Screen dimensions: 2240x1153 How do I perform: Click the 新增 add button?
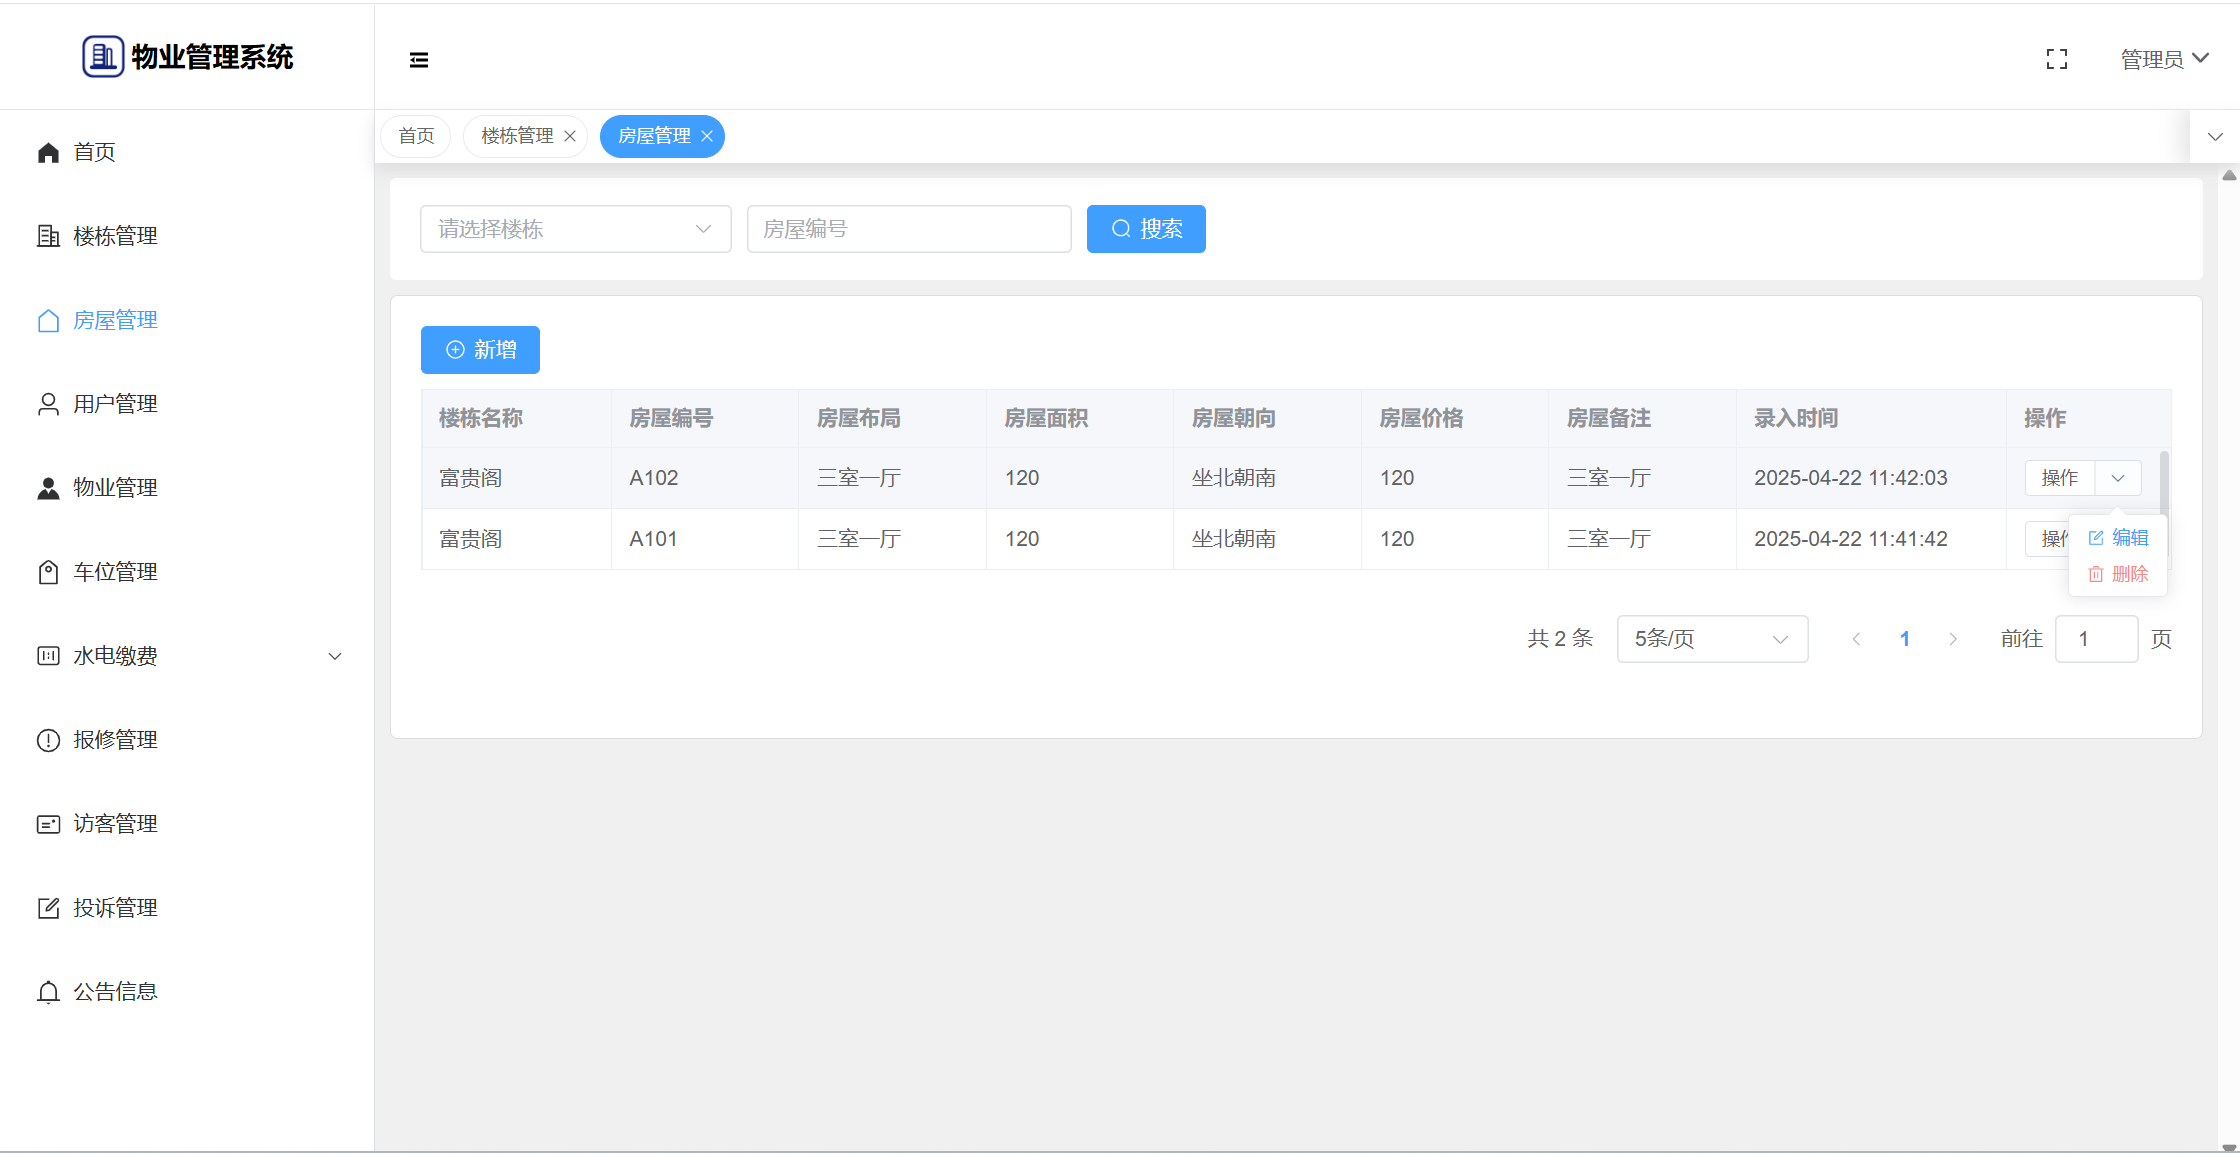[x=480, y=350]
